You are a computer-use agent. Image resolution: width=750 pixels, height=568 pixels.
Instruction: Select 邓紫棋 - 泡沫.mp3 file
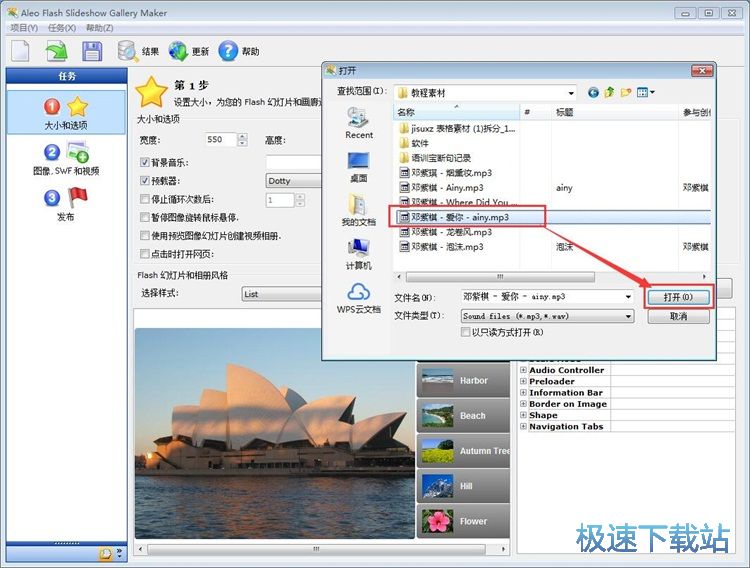(x=441, y=247)
